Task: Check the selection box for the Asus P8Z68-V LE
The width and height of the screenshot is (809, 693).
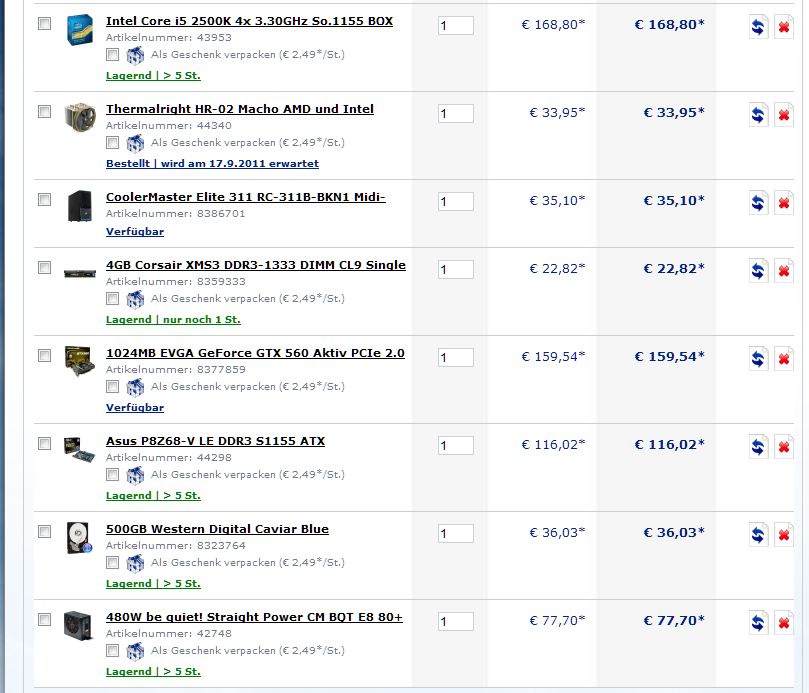Action: coord(44,443)
